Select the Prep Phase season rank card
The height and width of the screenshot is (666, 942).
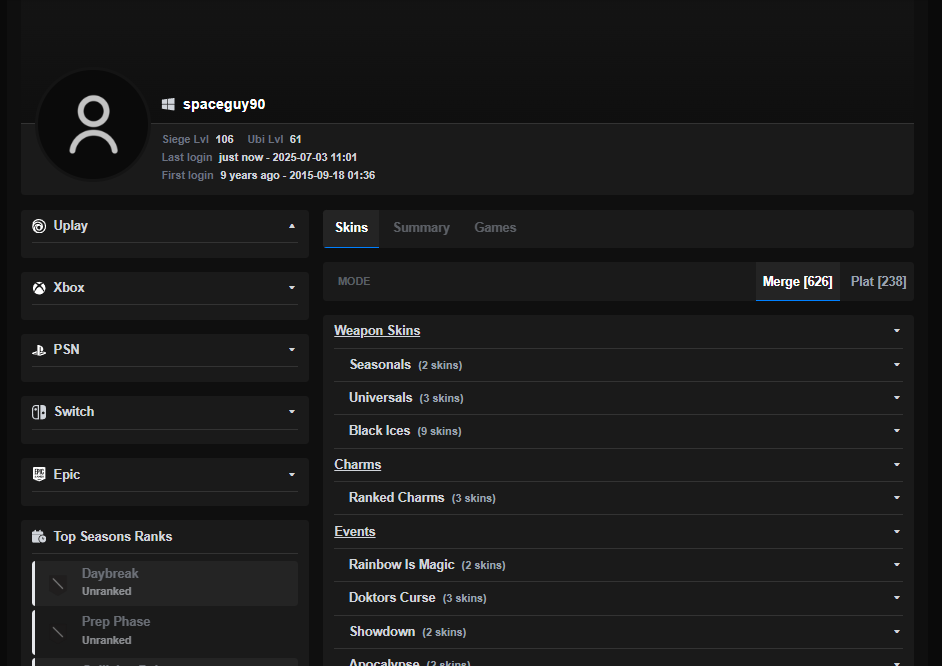165,631
